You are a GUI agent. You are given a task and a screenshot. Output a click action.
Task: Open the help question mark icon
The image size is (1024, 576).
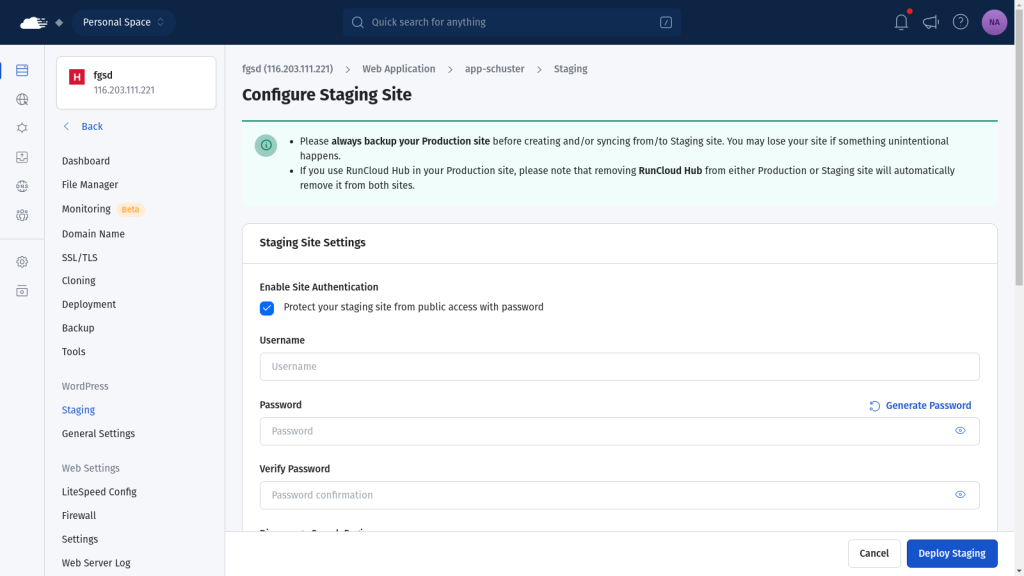click(961, 22)
